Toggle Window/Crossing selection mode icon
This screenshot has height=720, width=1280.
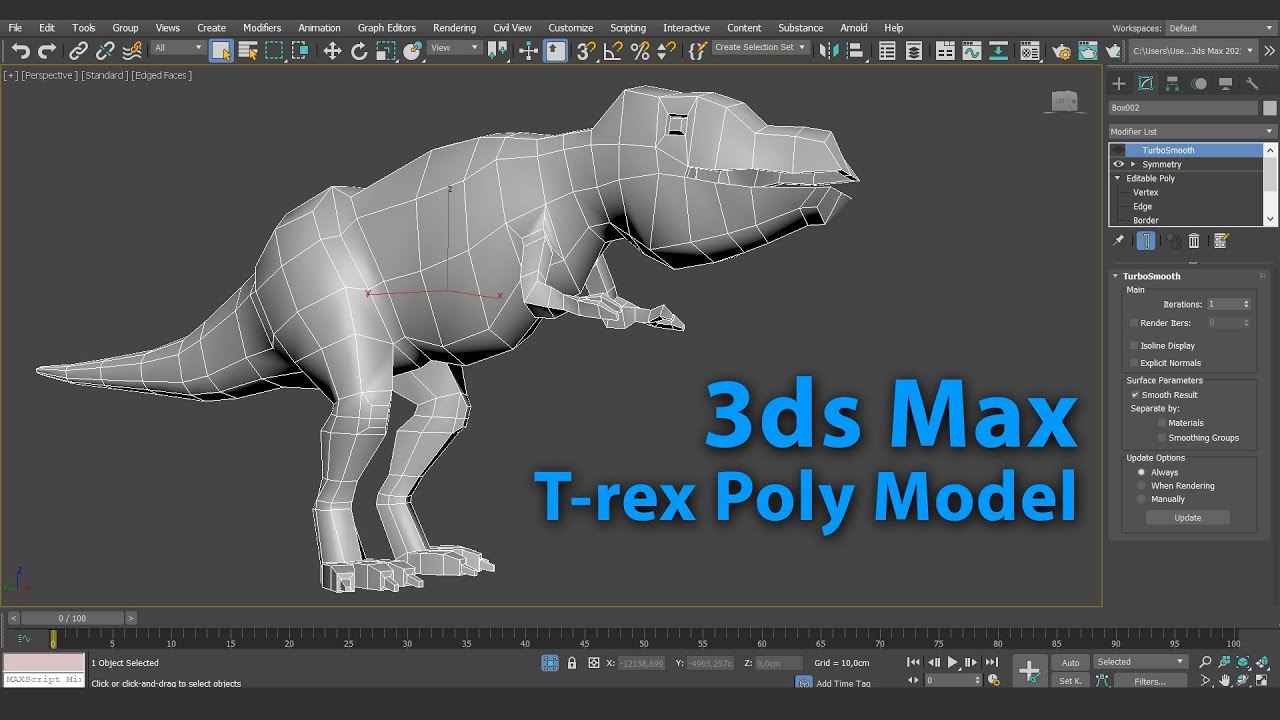tap(300, 51)
